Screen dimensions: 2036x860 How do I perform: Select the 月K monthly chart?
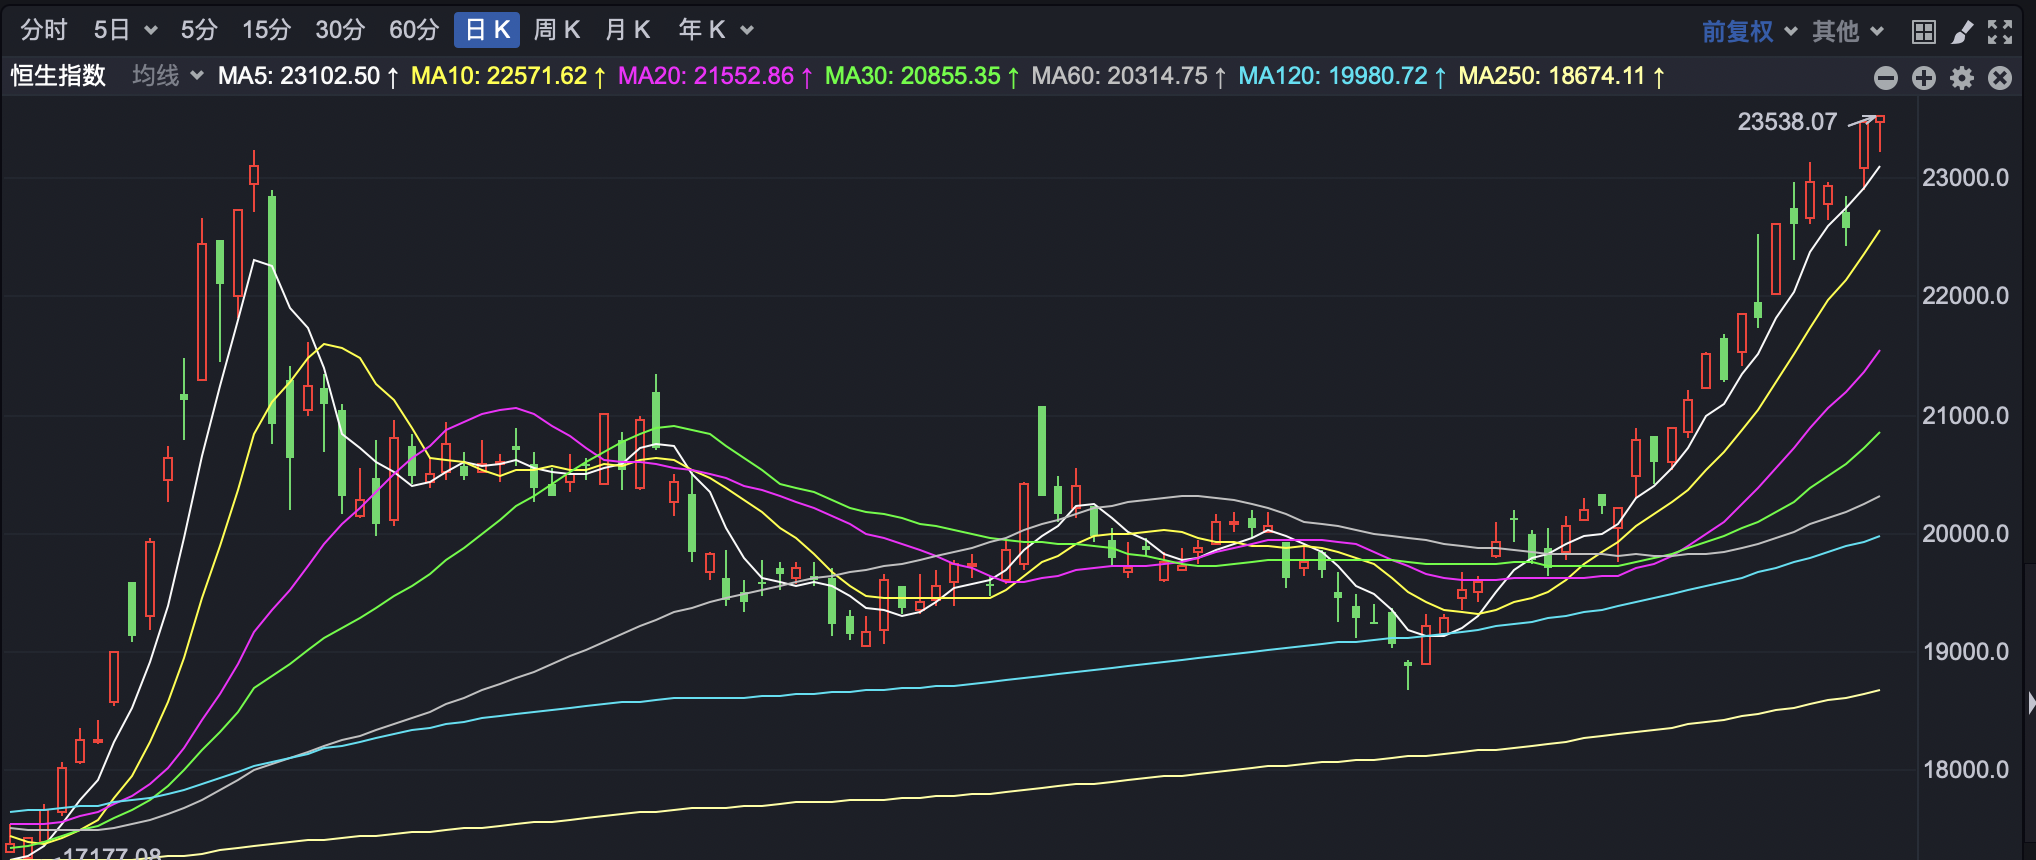pyautogui.click(x=628, y=30)
